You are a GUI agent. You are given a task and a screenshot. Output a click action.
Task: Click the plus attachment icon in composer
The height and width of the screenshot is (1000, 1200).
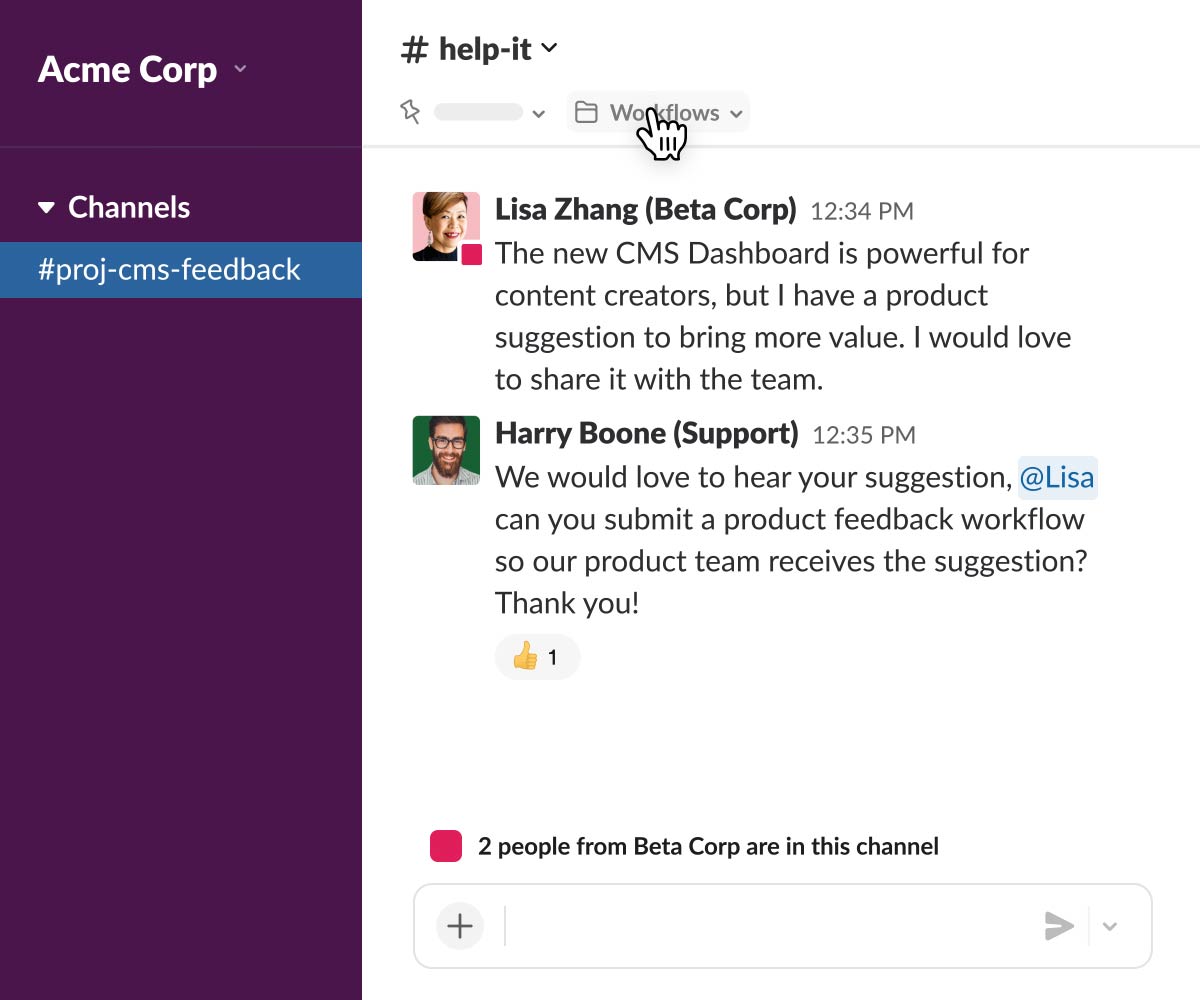(460, 926)
